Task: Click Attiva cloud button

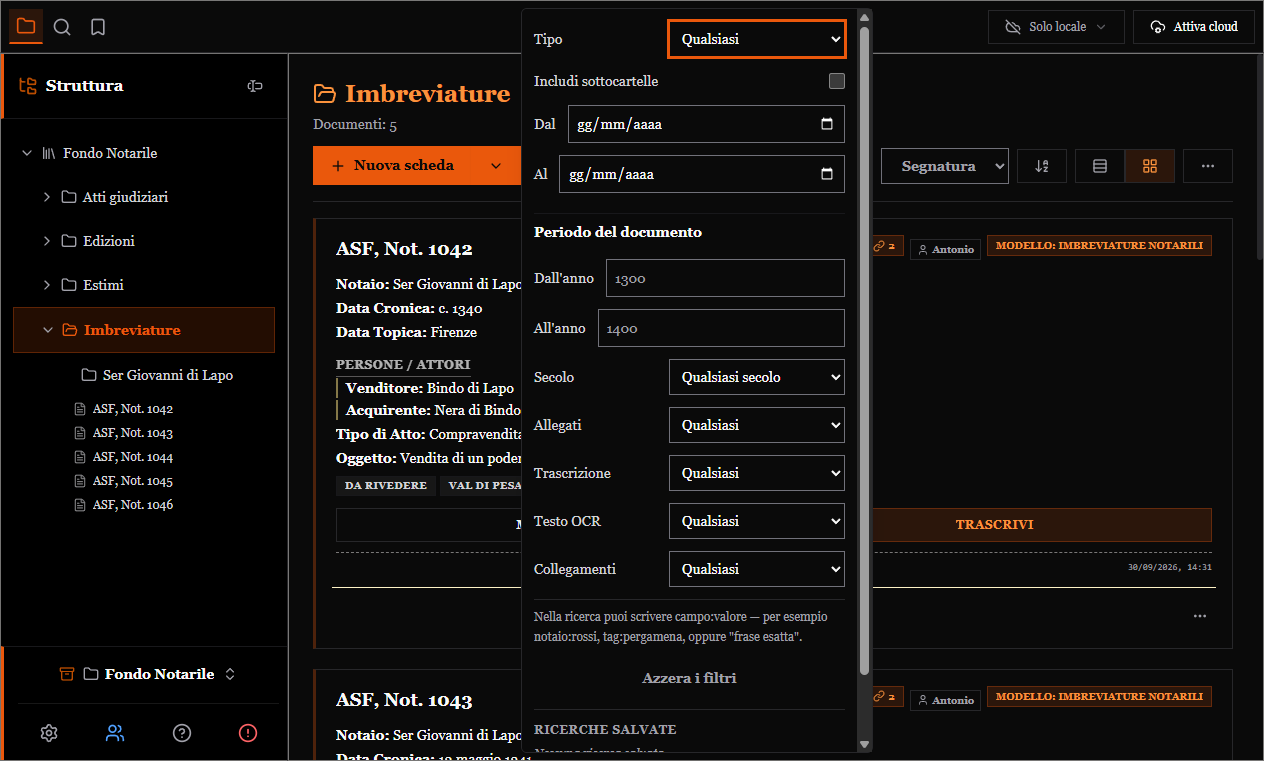Action: coord(1194,27)
